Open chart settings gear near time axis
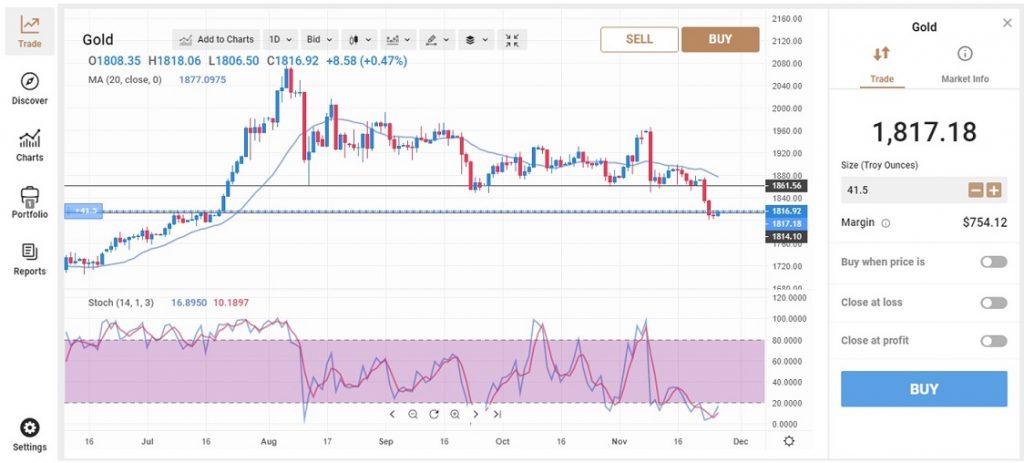Image resolution: width=1024 pixels, height=463 pixels. pos(789,441)
